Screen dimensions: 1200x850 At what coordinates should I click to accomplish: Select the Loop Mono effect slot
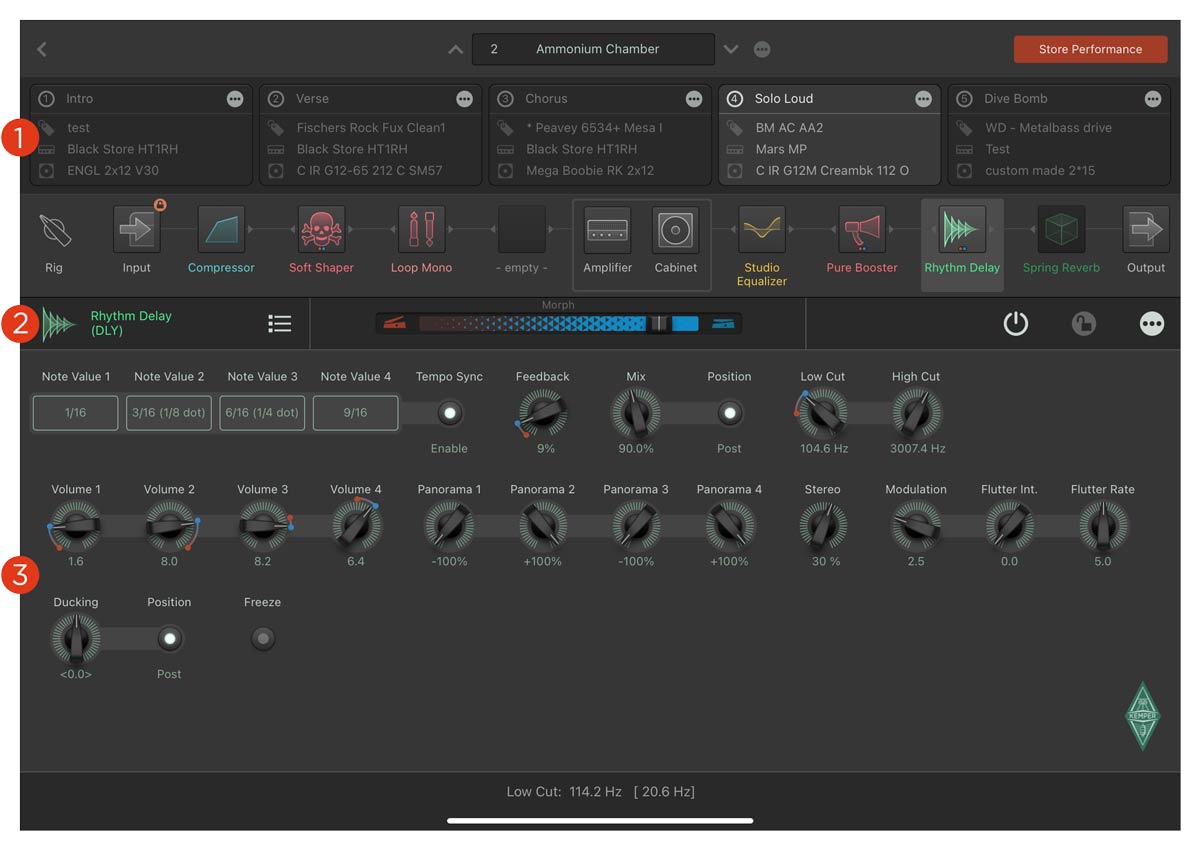pos(421,230)
